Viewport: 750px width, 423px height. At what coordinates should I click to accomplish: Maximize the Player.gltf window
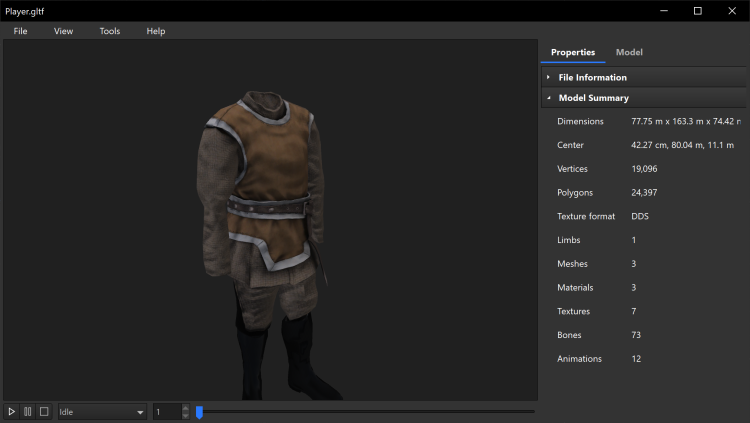(697, 11)
